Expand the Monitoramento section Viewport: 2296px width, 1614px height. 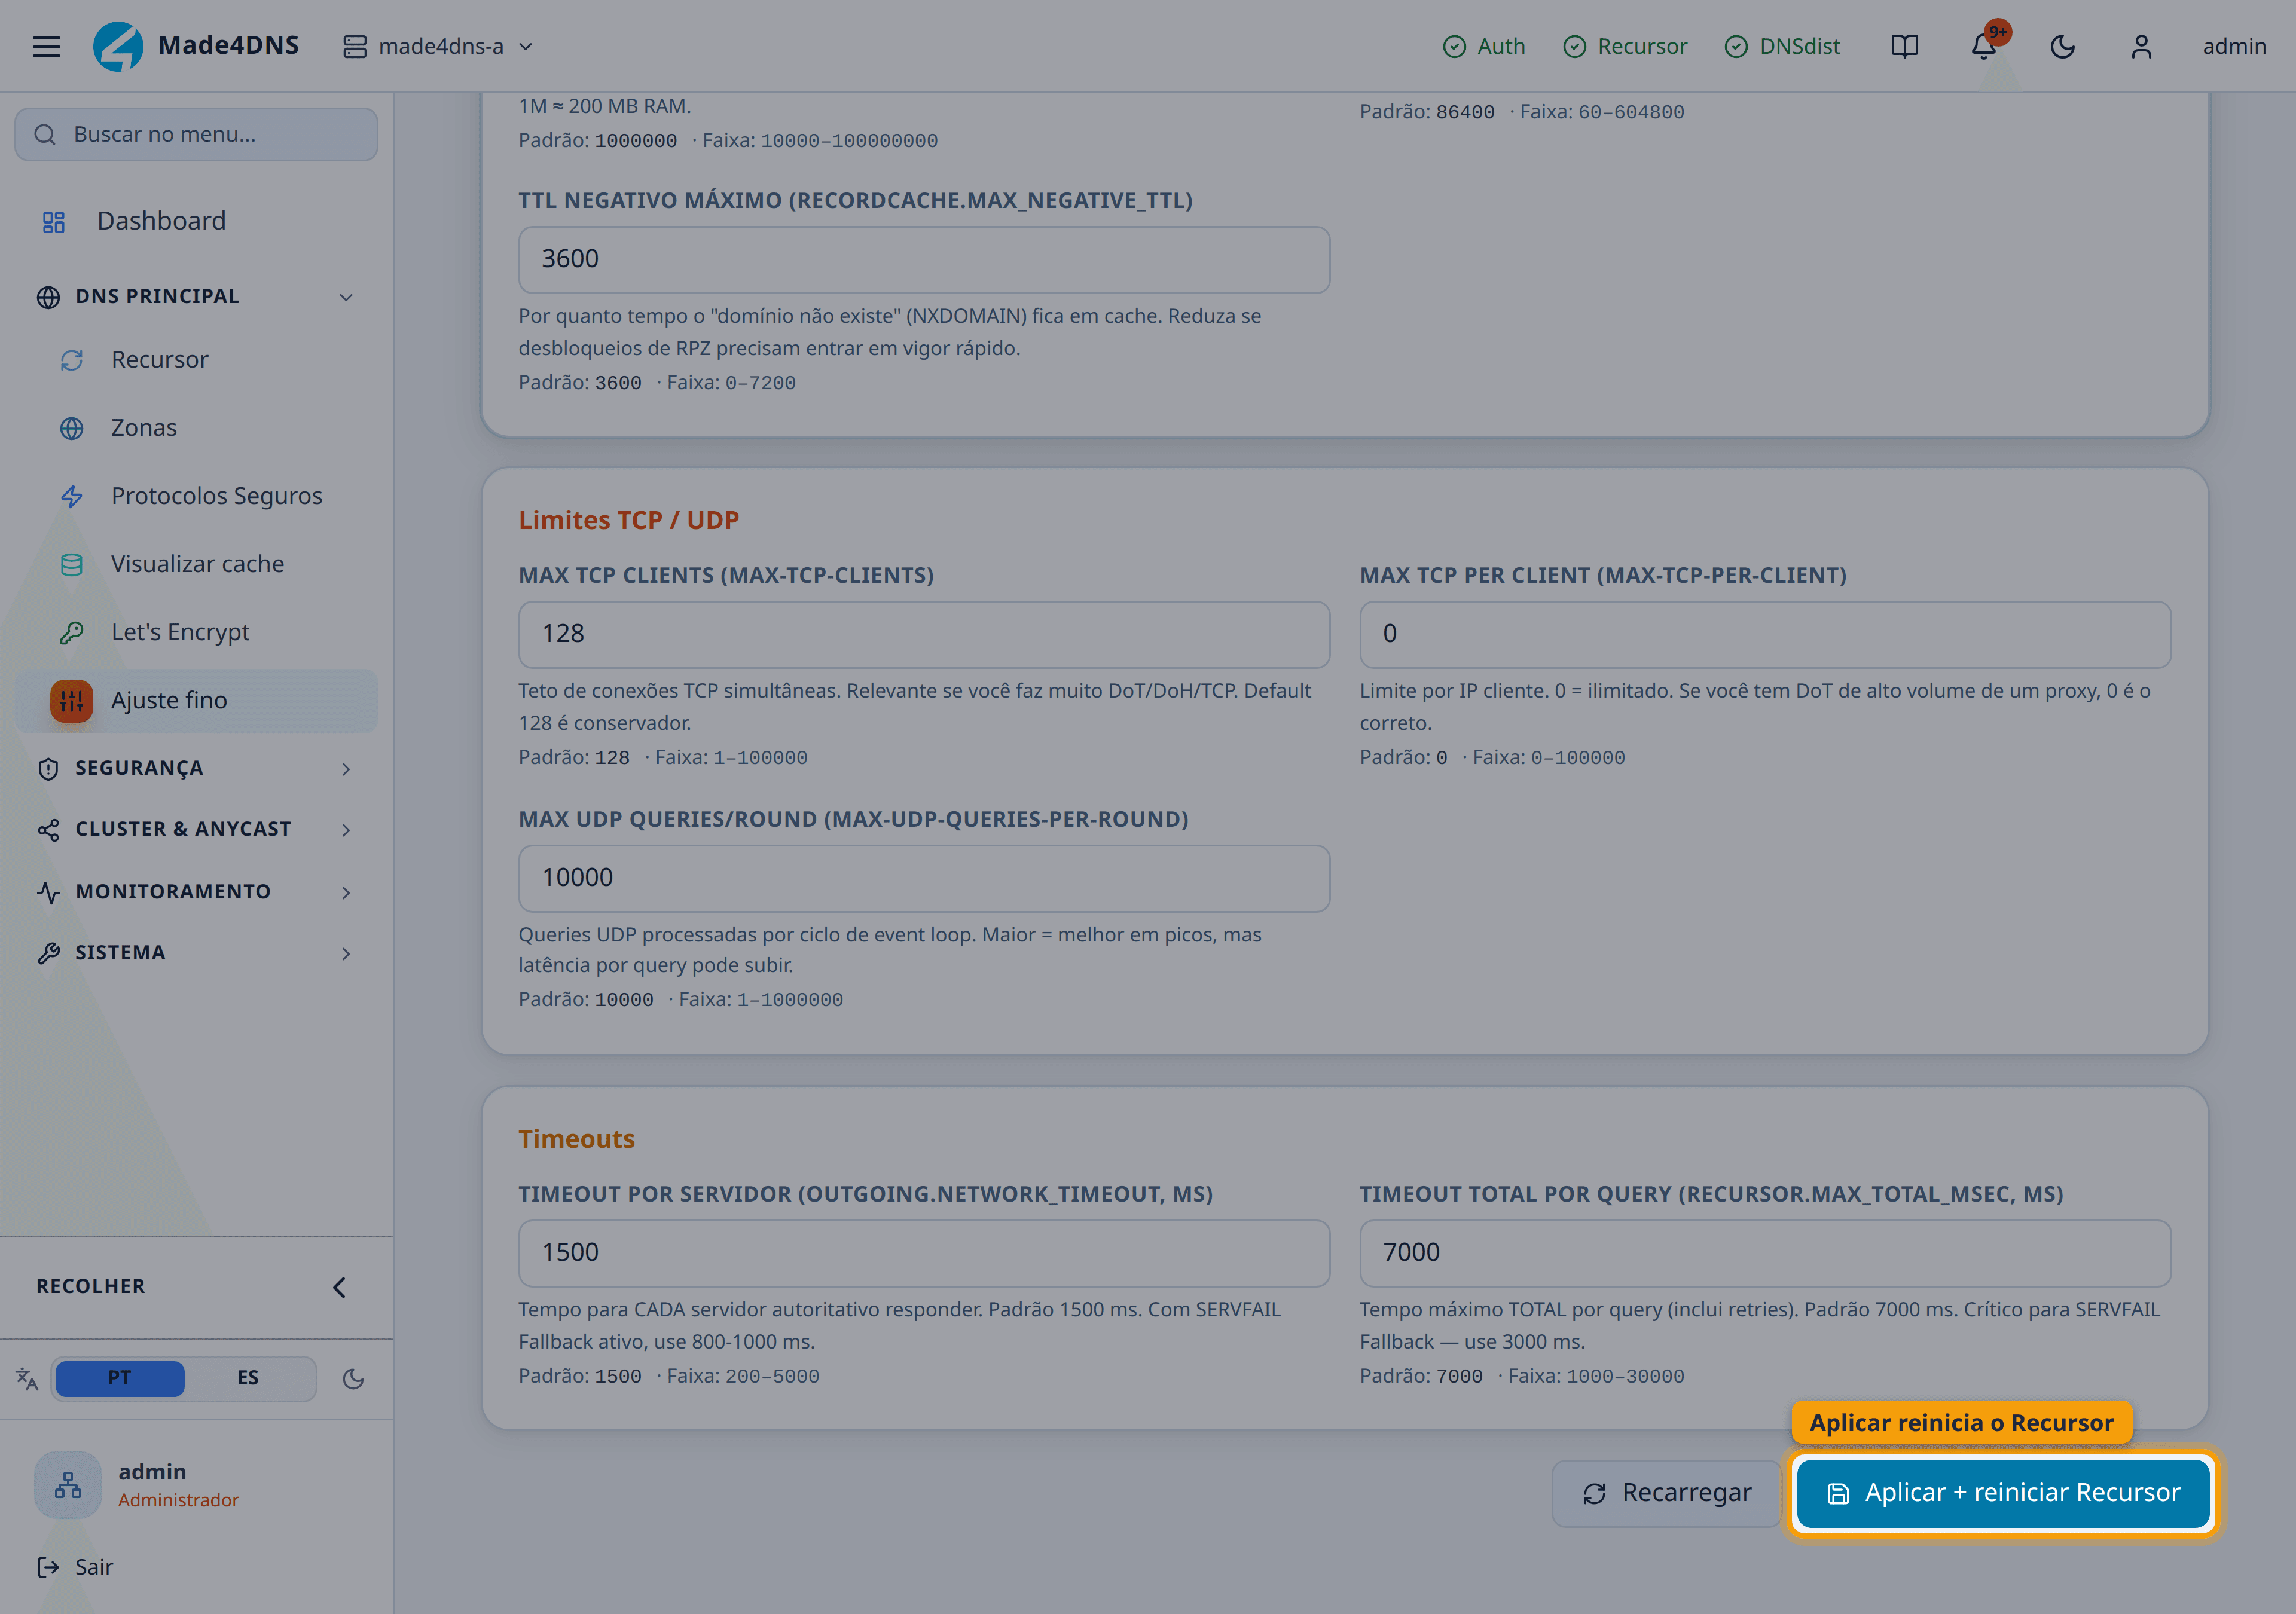196,892
